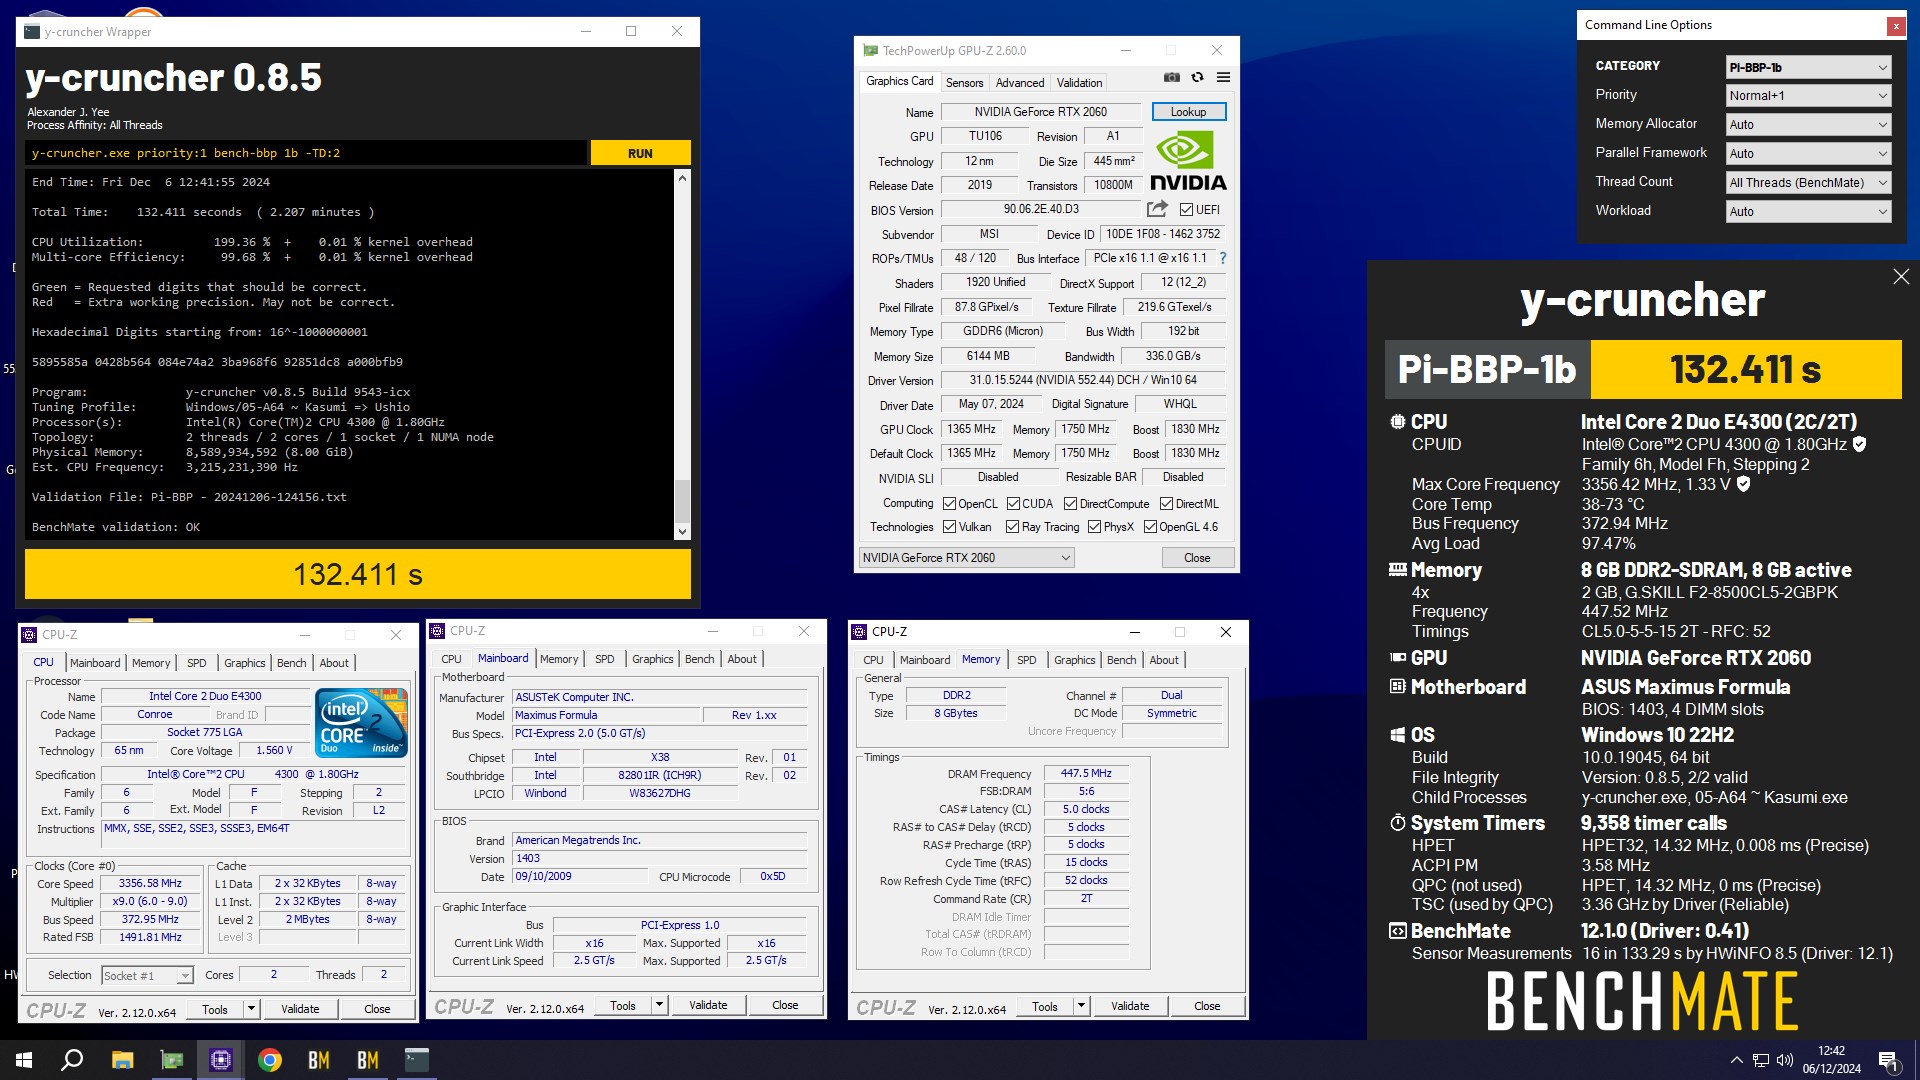
Task: Click the y-cruncher console taskbar icon
Action: [x=417, y=1060]
